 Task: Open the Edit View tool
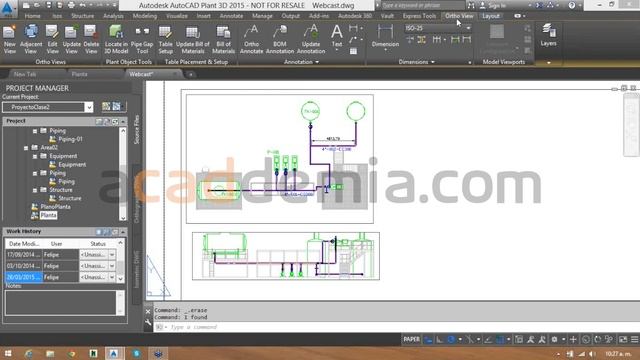52,39
